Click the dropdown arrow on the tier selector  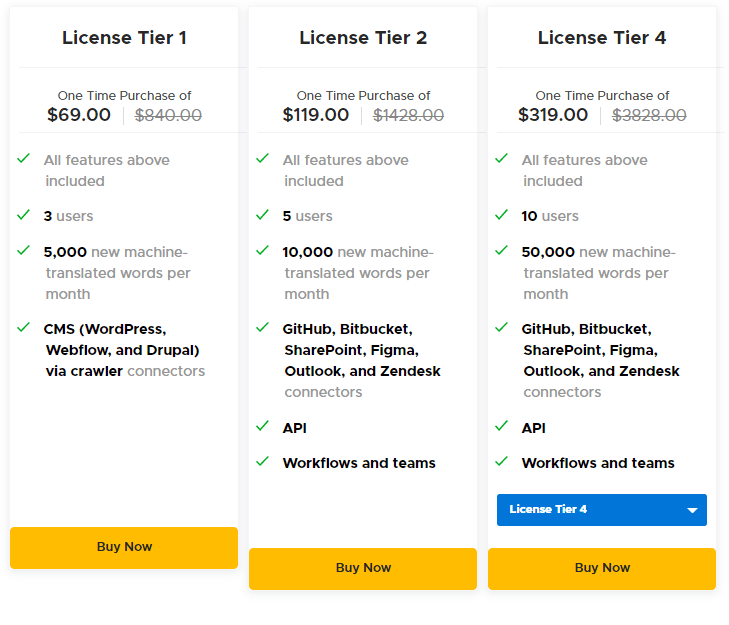point(692,511)
